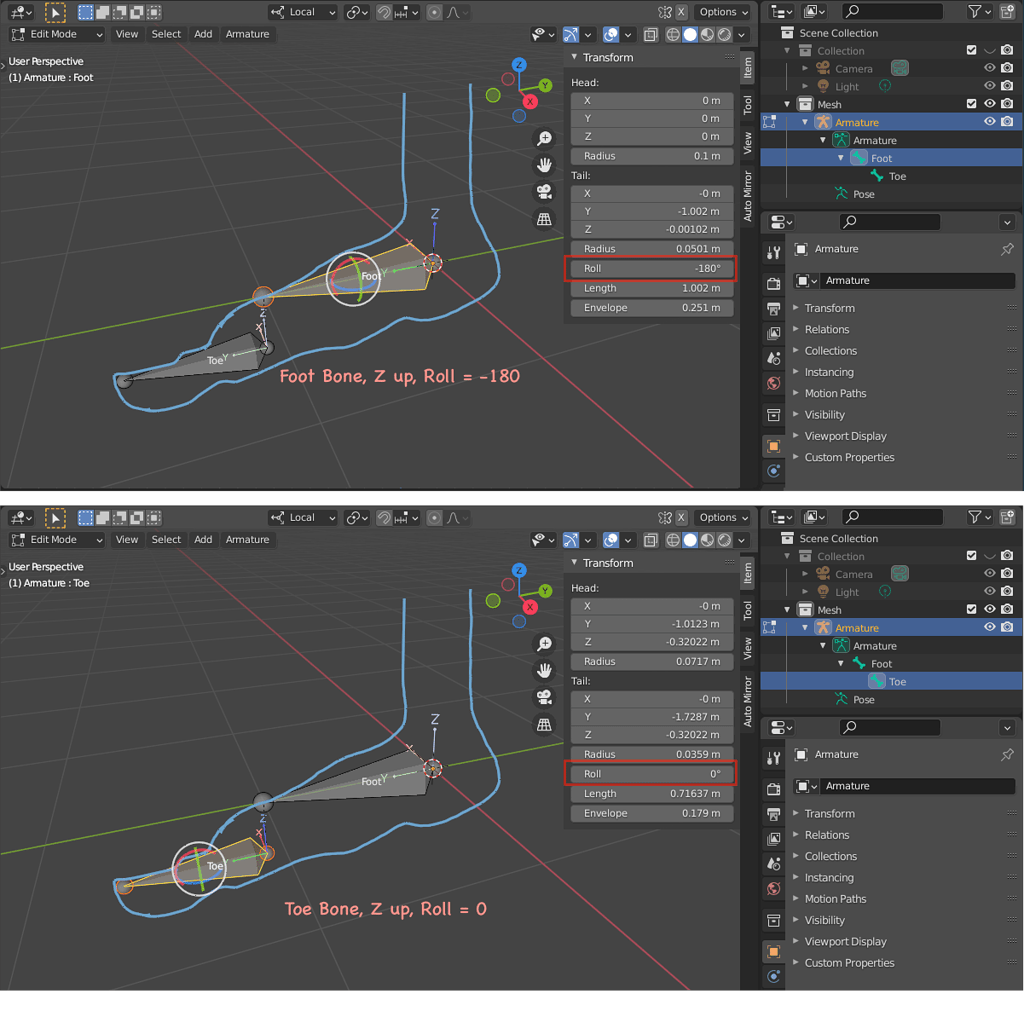Viewport: 1024px width, 1011px height.
Task: Uncheck the Mesh collection checkbox
Action: pos(971,103)
